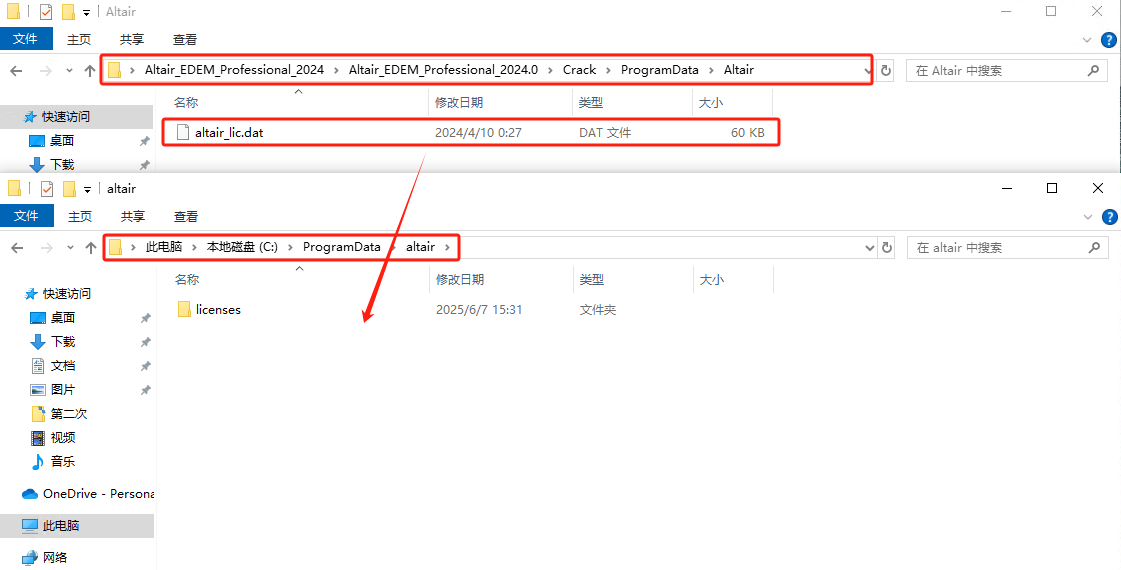Select 快速访问 in lower window sidebar
Image resolution: width=1121 pixels, height=570 pixels.
(66, 293)
